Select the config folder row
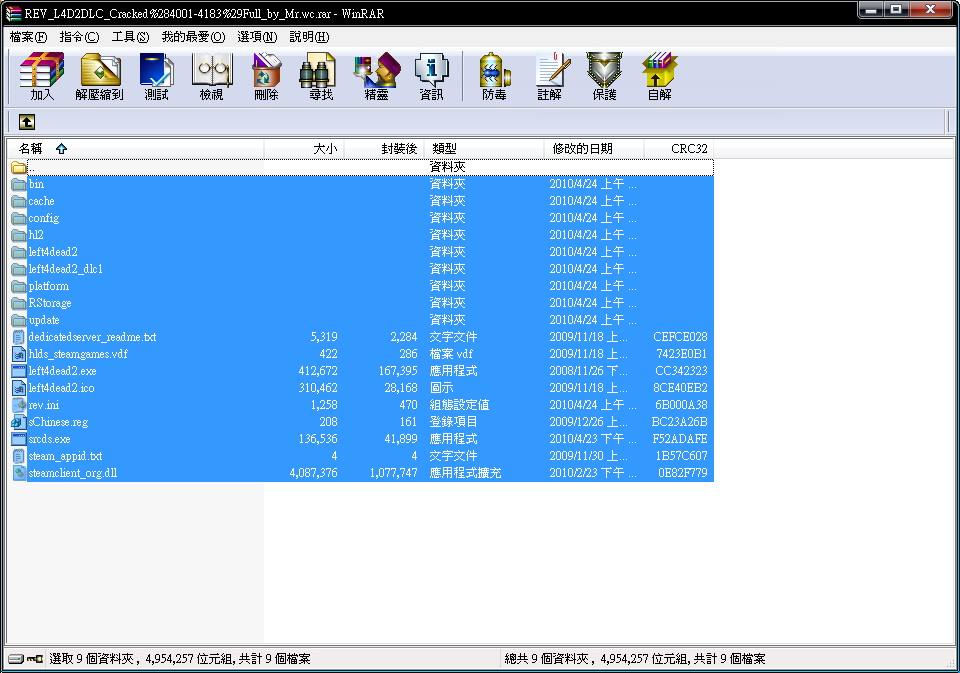This screenshot has height=673, width=960. coord(362,218)
